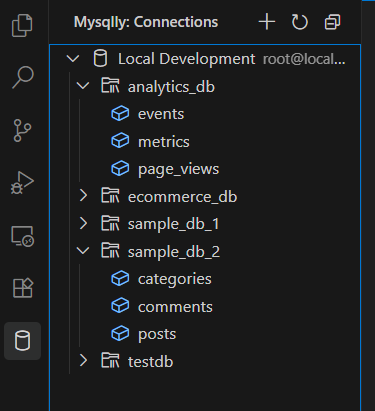Collapse all tree nodes icon

coord(332,22)
